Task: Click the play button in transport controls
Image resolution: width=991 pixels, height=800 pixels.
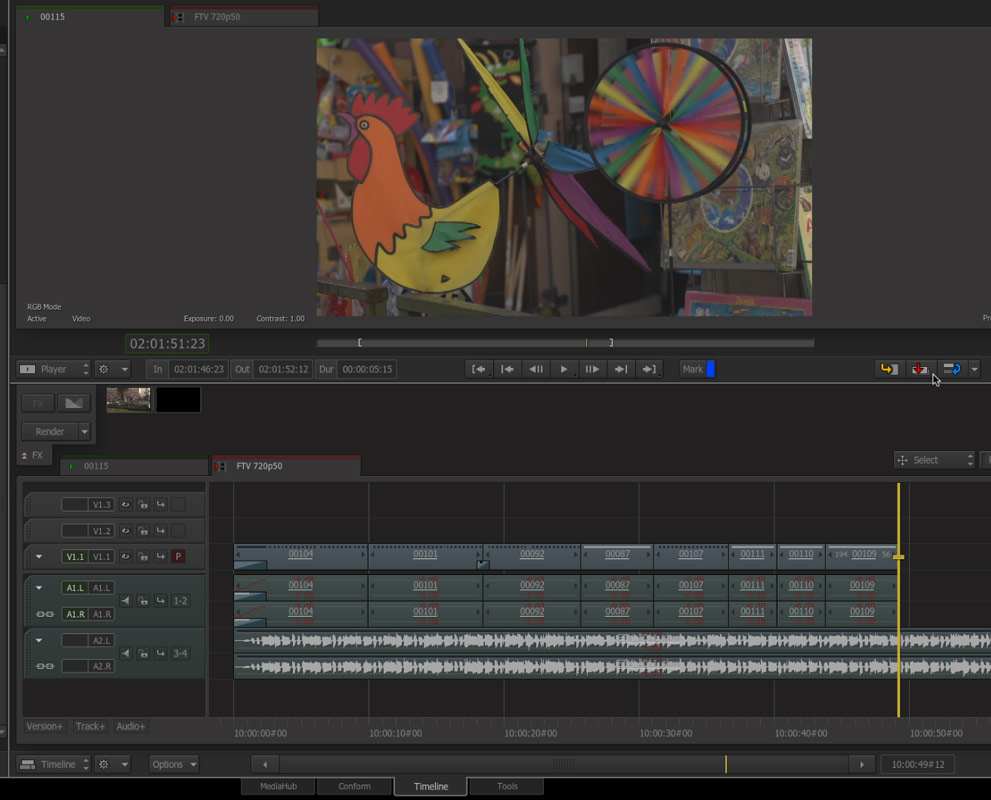Action: [564, 369]
